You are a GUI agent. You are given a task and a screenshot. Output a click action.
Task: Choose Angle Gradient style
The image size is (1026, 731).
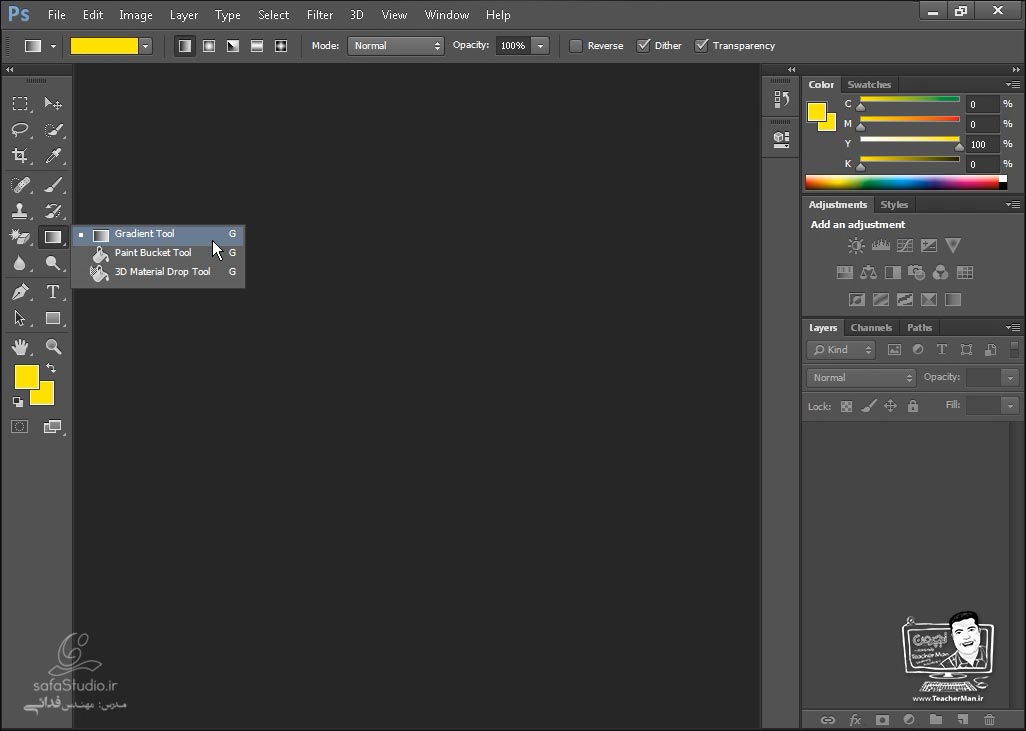pyautogui.click(x=233, y=46)
